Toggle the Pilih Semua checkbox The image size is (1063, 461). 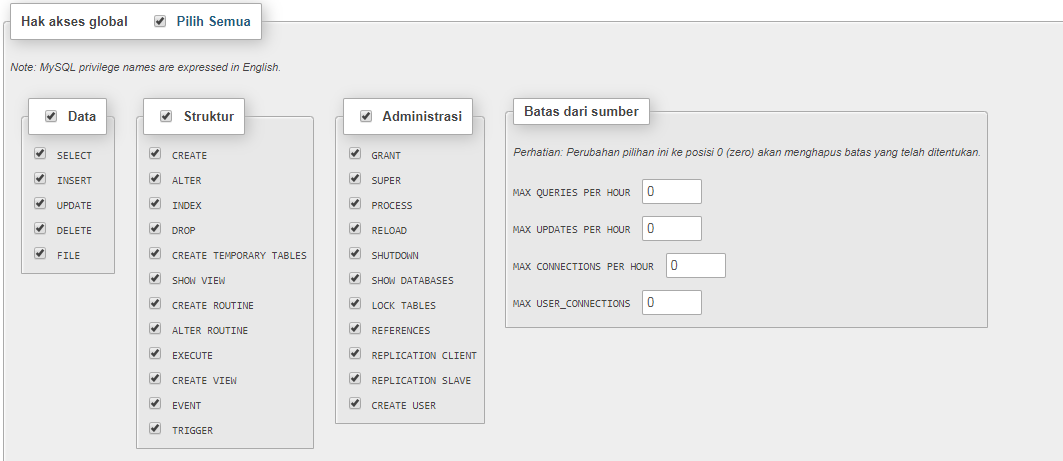tap(160, 21)
